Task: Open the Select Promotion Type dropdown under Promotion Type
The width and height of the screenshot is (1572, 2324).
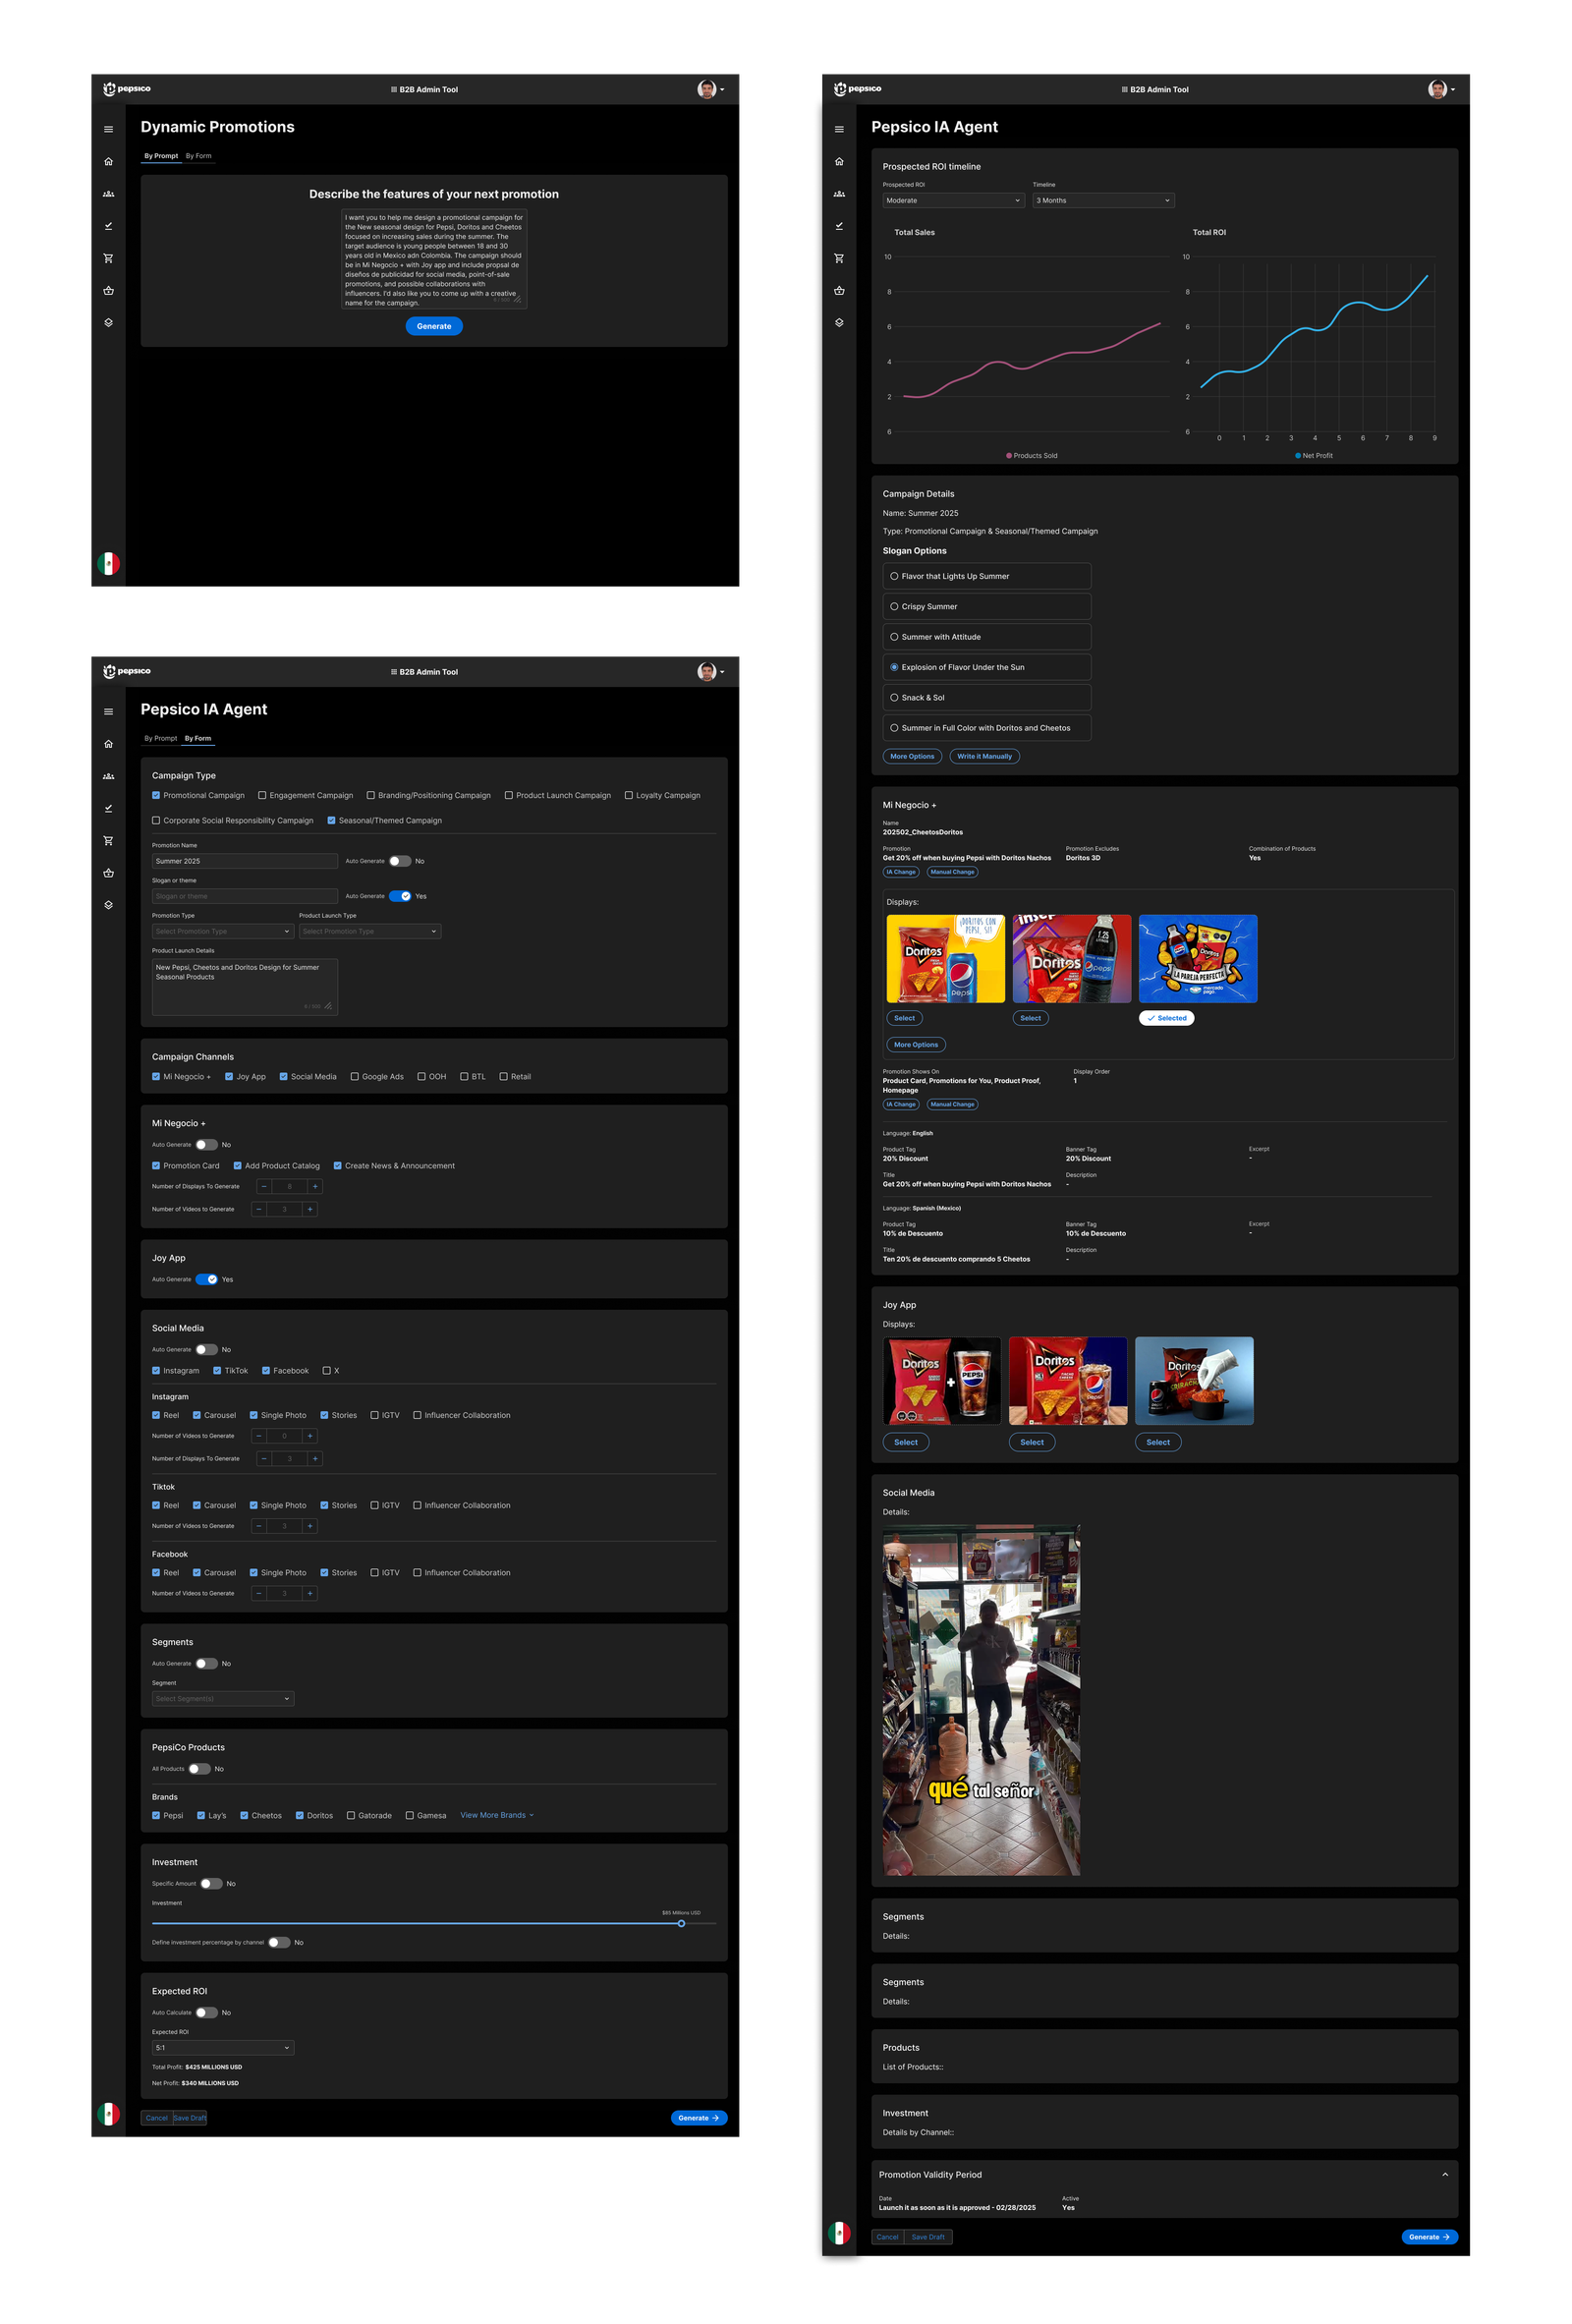Action: coord(223,932)
